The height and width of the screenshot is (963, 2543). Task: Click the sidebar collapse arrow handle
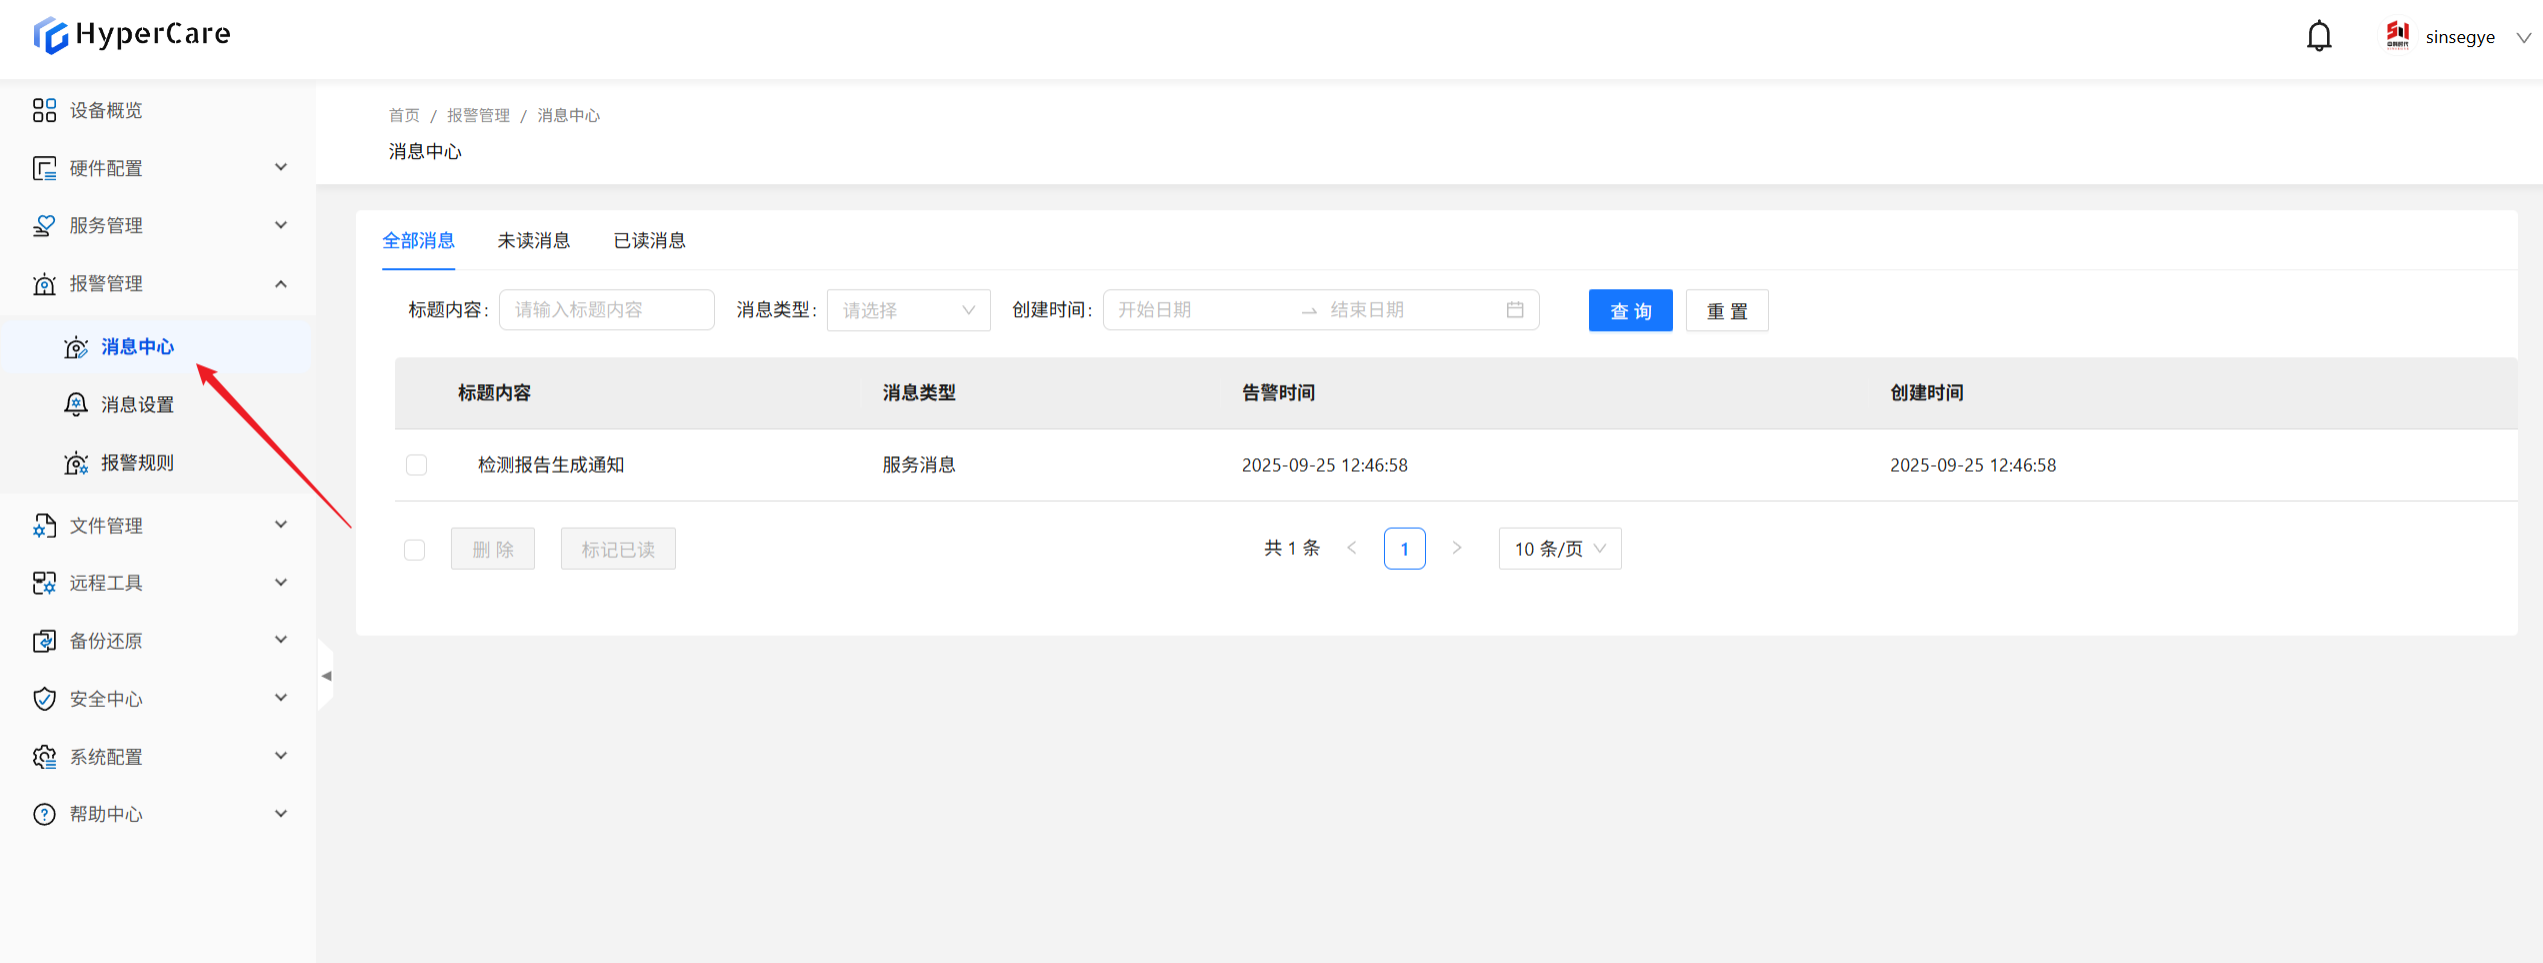click(326, 676)
